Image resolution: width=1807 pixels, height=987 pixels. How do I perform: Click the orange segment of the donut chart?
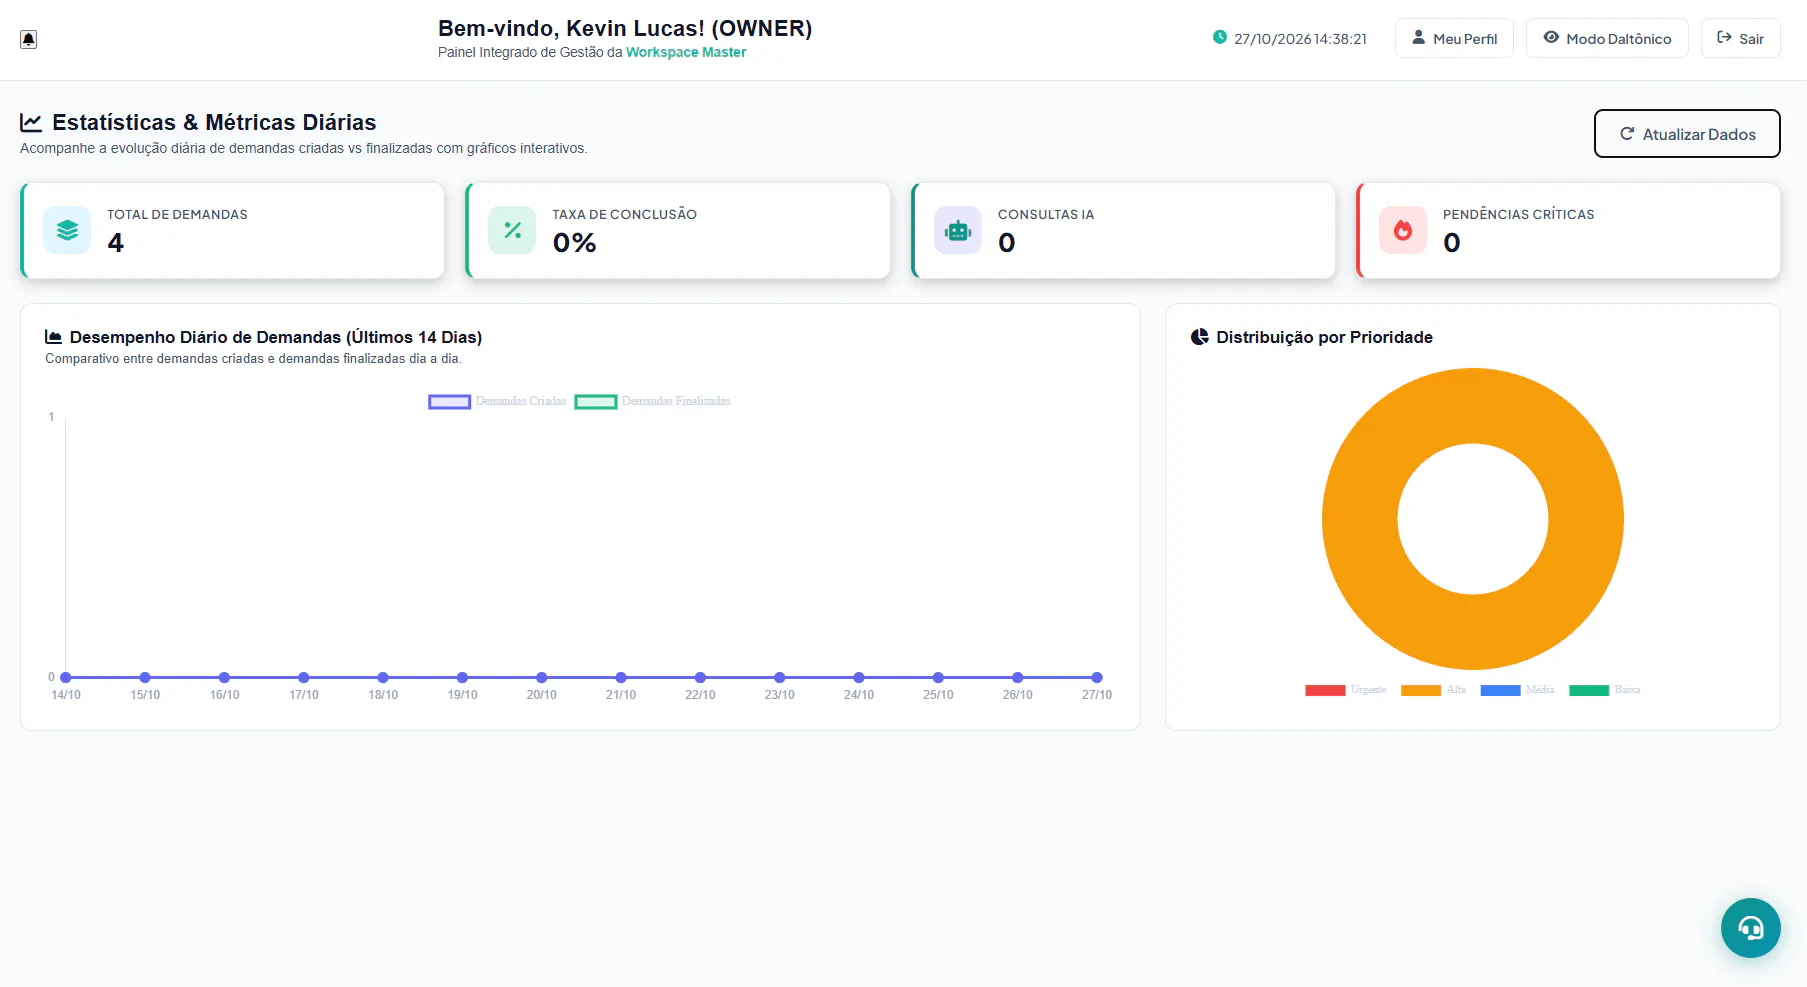(x=1360, y=519)
